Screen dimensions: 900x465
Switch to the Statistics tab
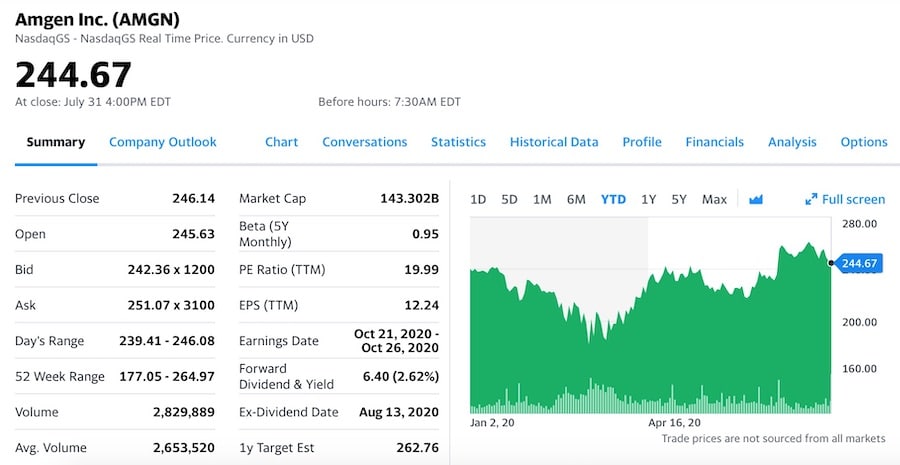tap(458, 142)
